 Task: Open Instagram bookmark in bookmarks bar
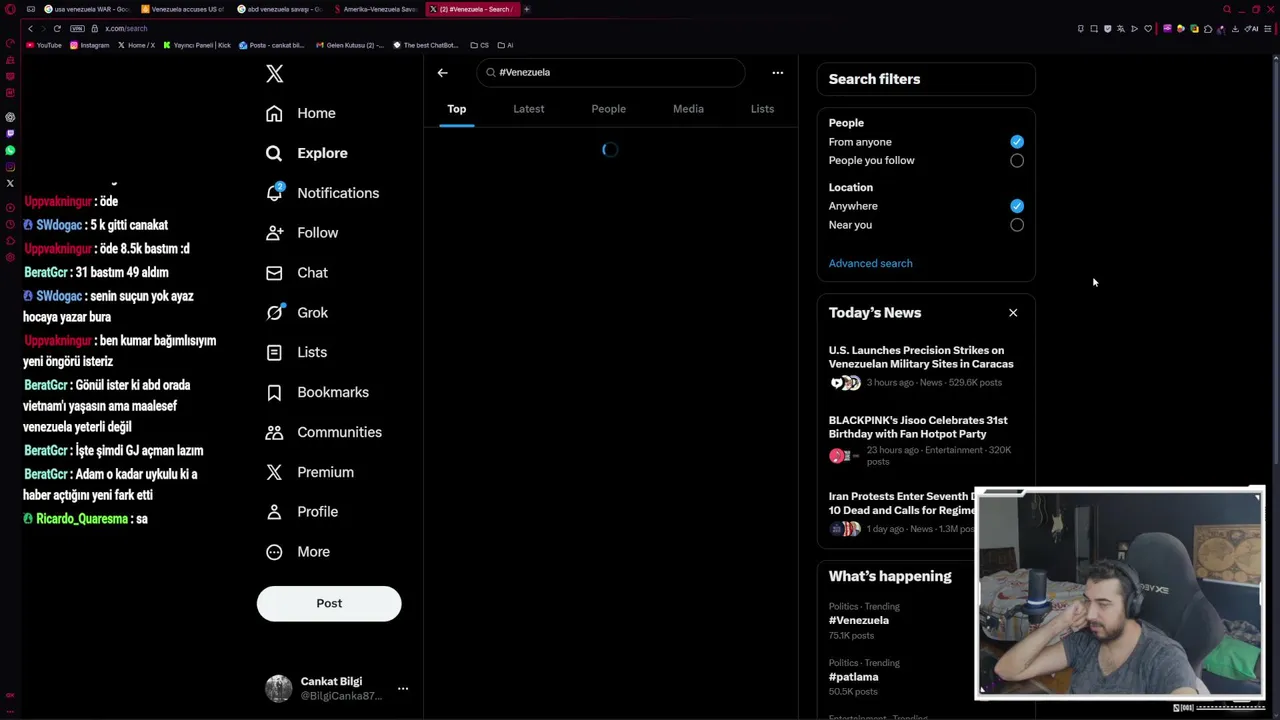90,45
